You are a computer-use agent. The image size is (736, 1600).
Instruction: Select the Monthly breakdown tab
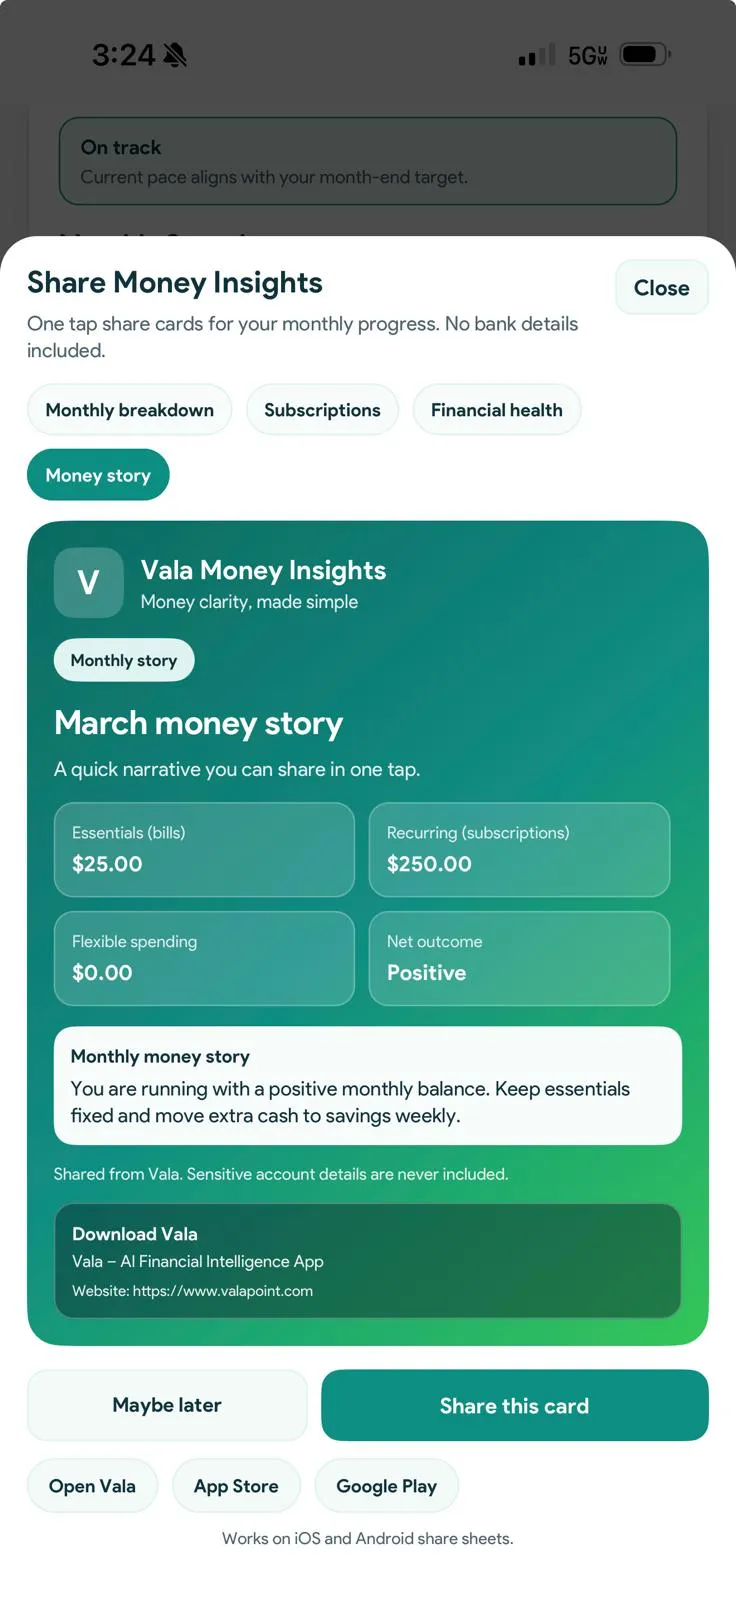[129, 410]
